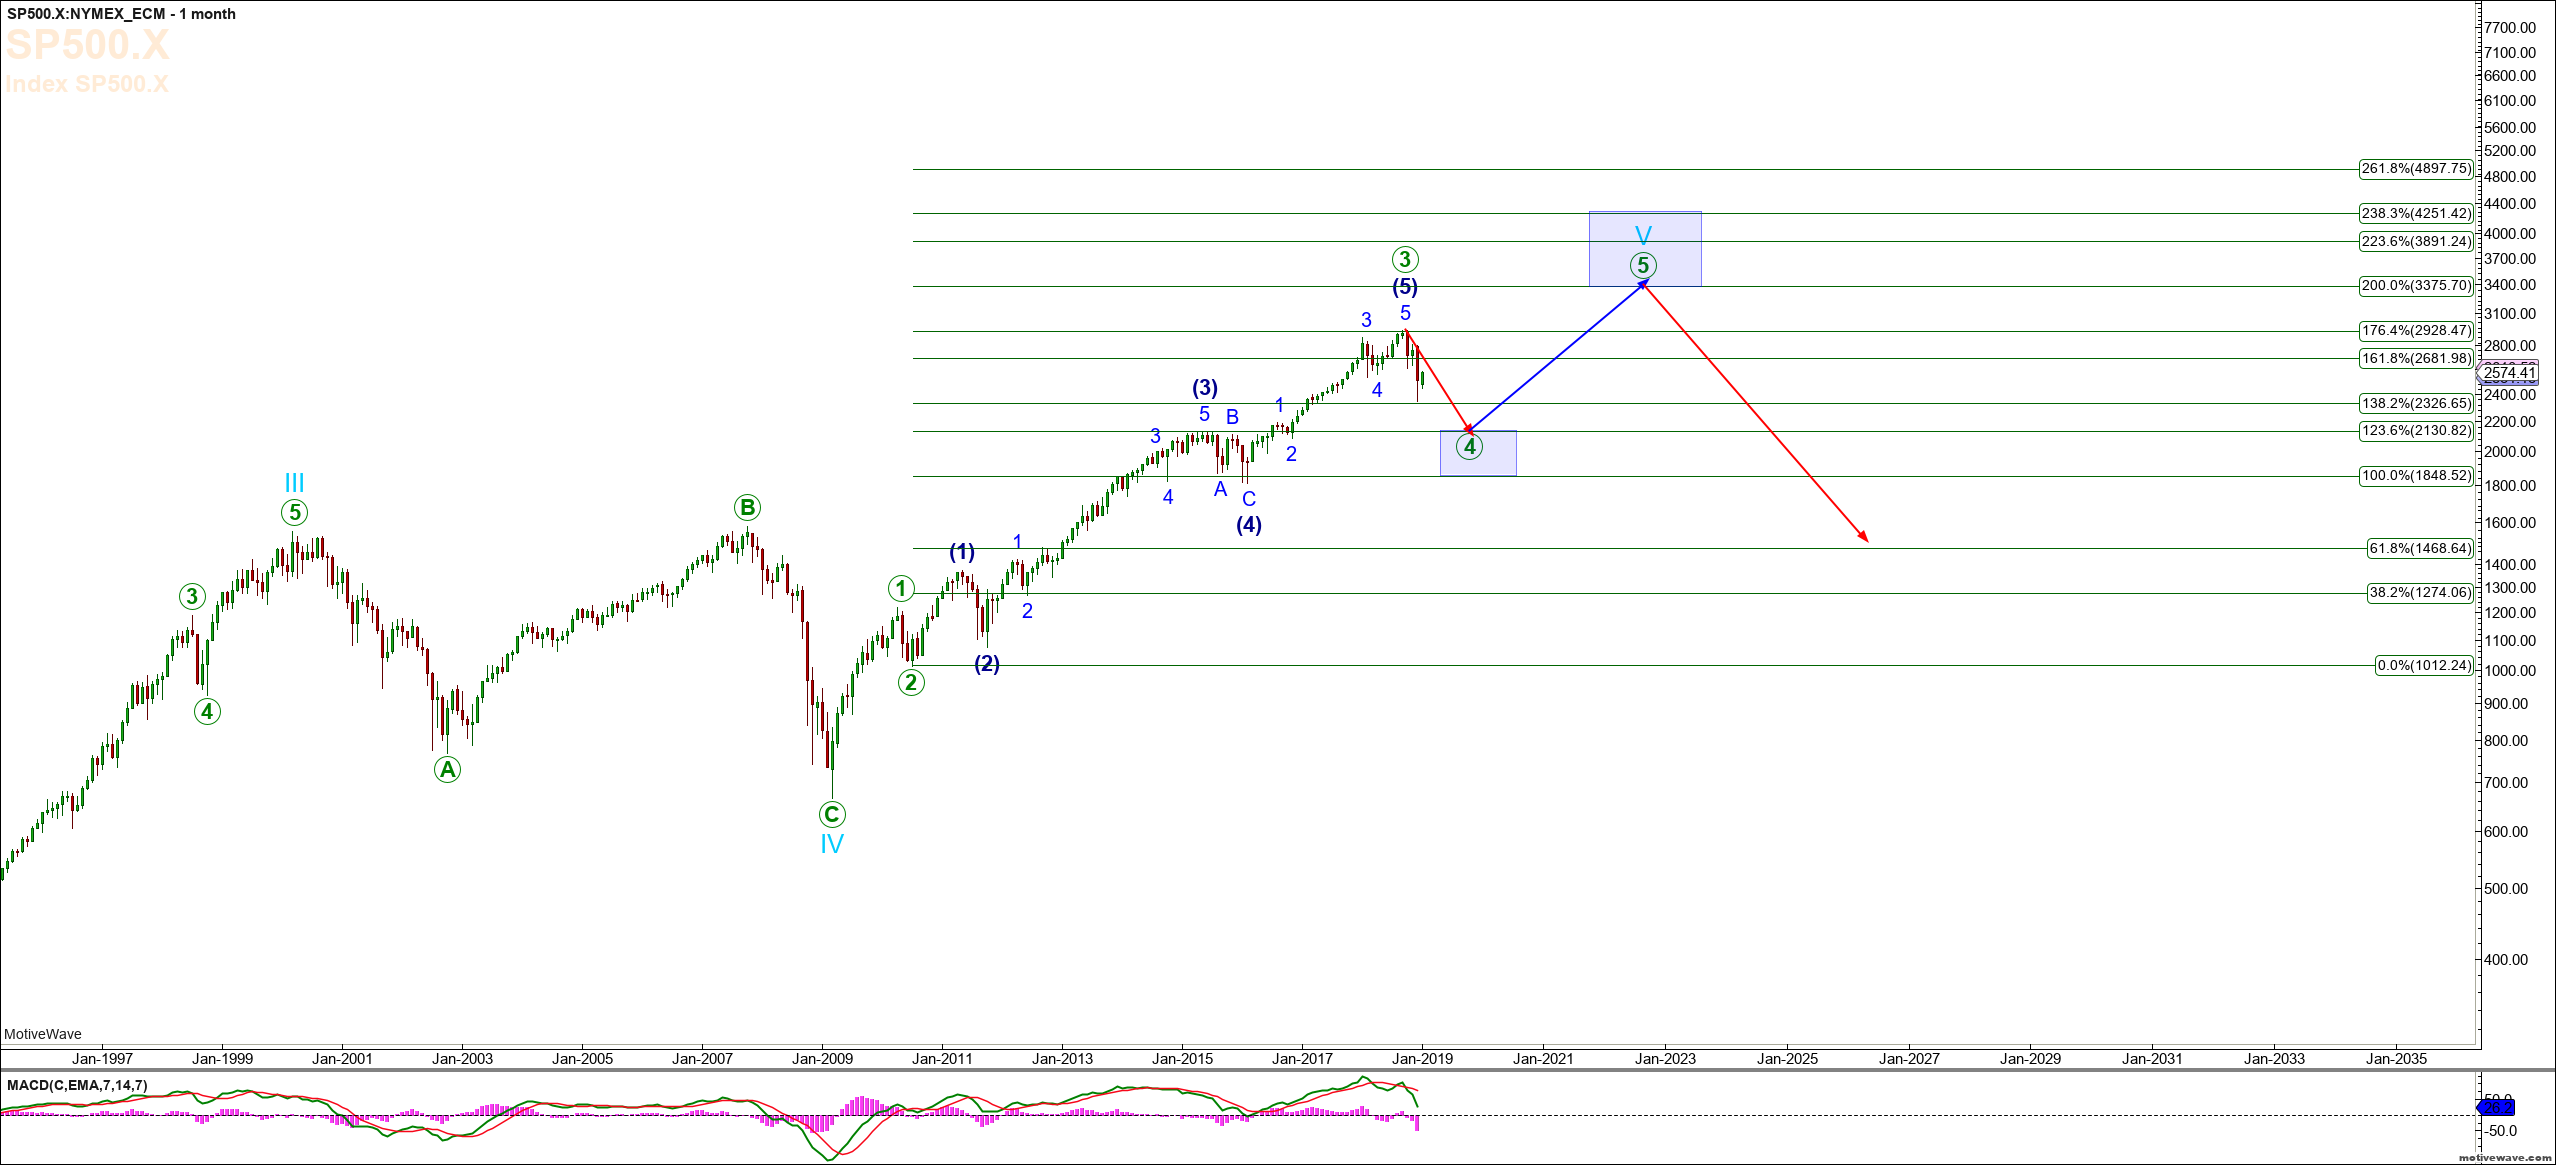Click the current price tag 2574.41
The height and width of the screenshot is (1165, 2556).
(x=2509, y=373)
